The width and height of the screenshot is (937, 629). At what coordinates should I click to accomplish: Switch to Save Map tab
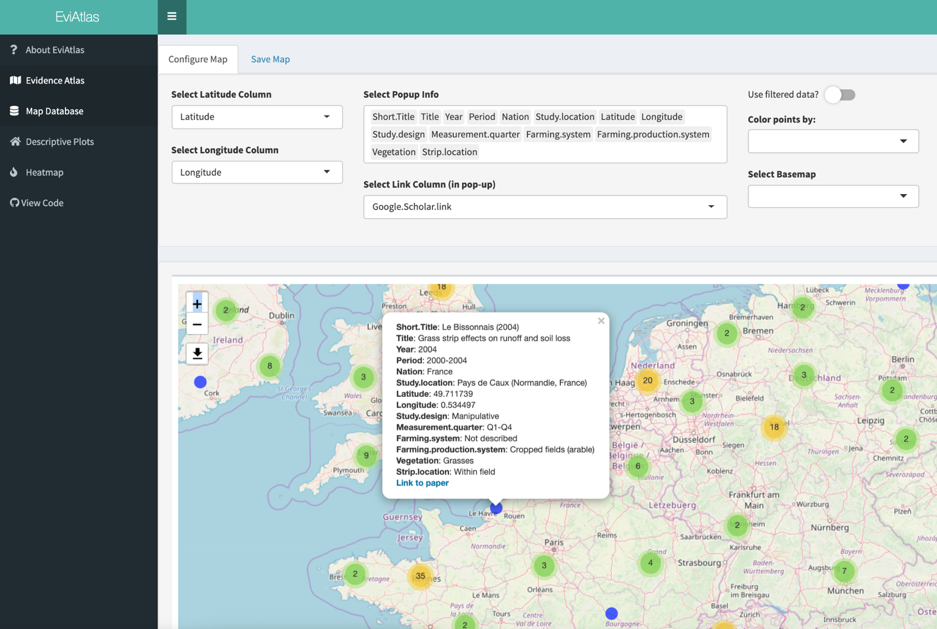(270, 59)
